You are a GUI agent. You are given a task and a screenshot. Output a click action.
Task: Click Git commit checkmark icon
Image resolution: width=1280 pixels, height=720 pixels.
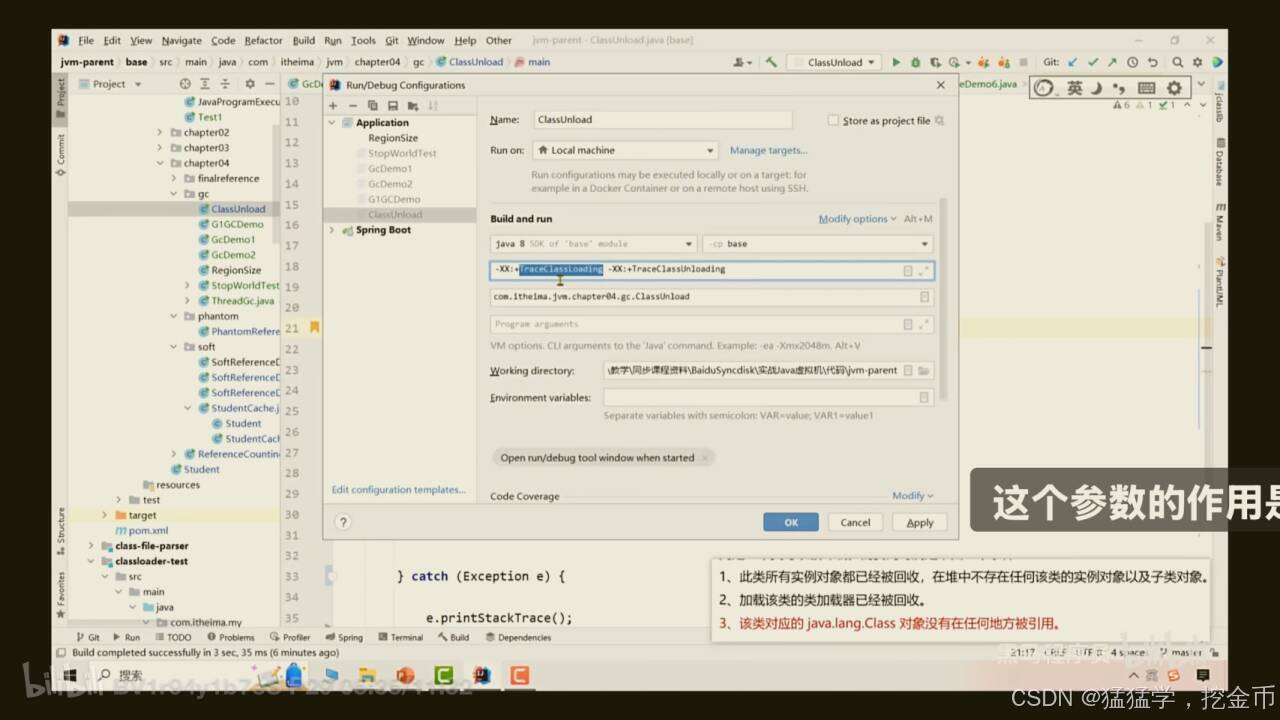point(1093,62)
